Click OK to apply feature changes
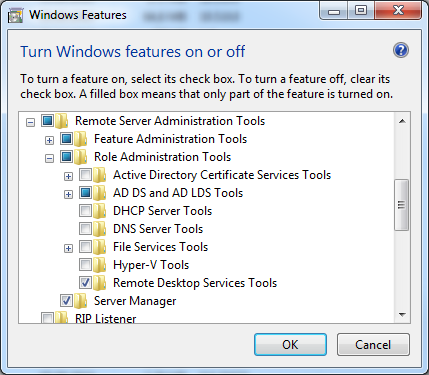The image size is (429, 375). 290,345
